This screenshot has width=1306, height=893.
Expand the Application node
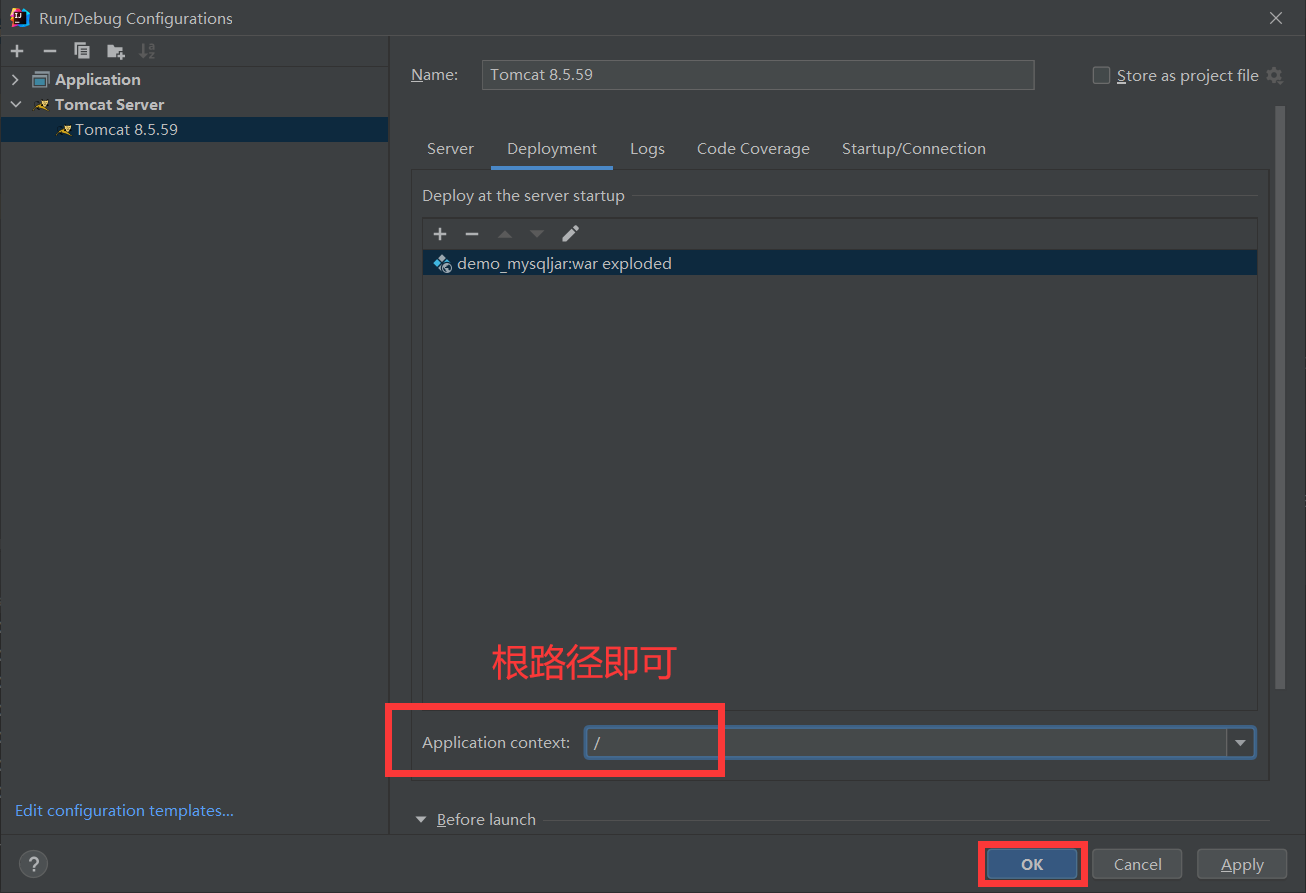click(15, 80)
